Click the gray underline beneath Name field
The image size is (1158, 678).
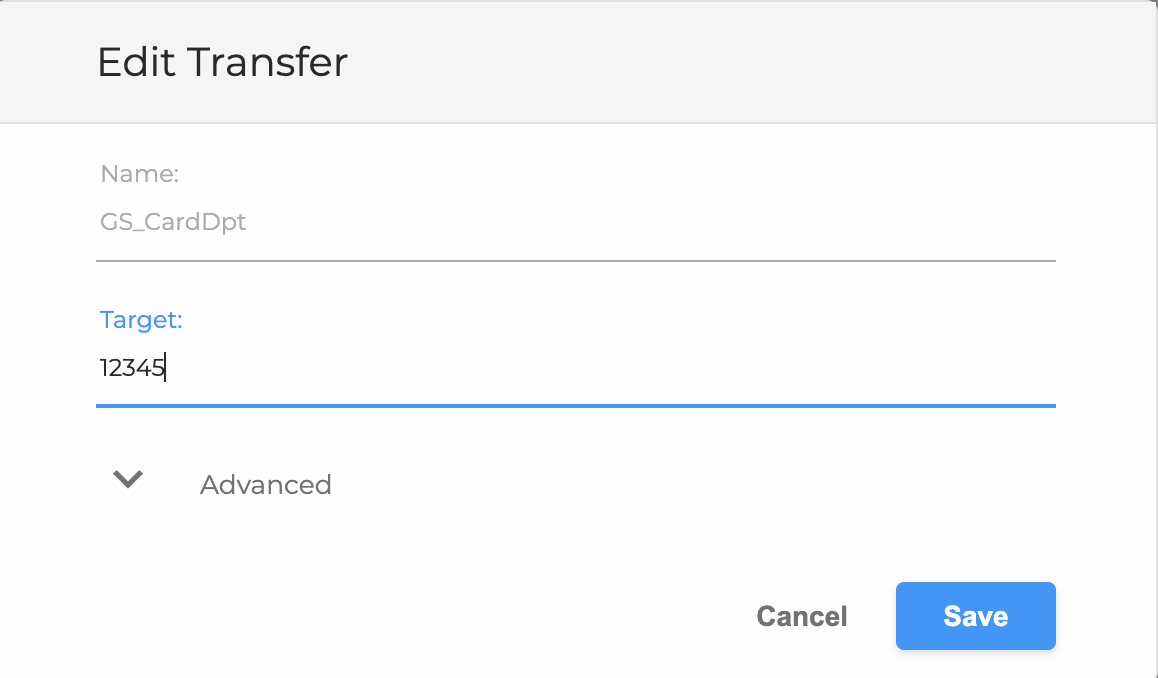[x=575, y=261]
